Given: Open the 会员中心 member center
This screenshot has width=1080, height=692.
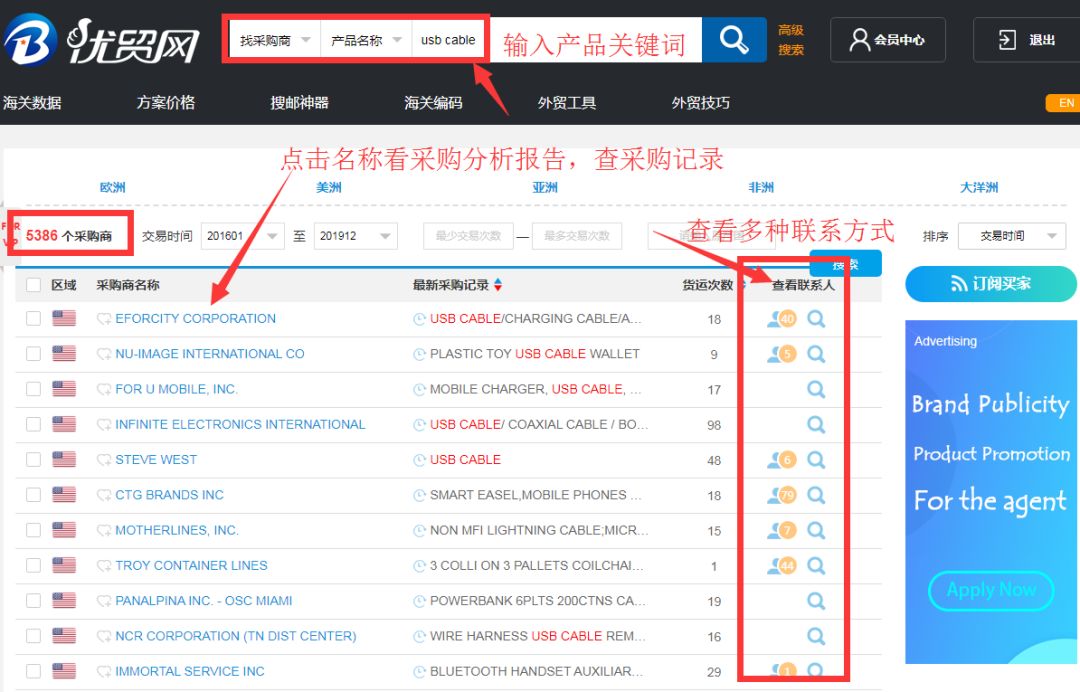Looking at the screenshot, I should tap(888, 39).
